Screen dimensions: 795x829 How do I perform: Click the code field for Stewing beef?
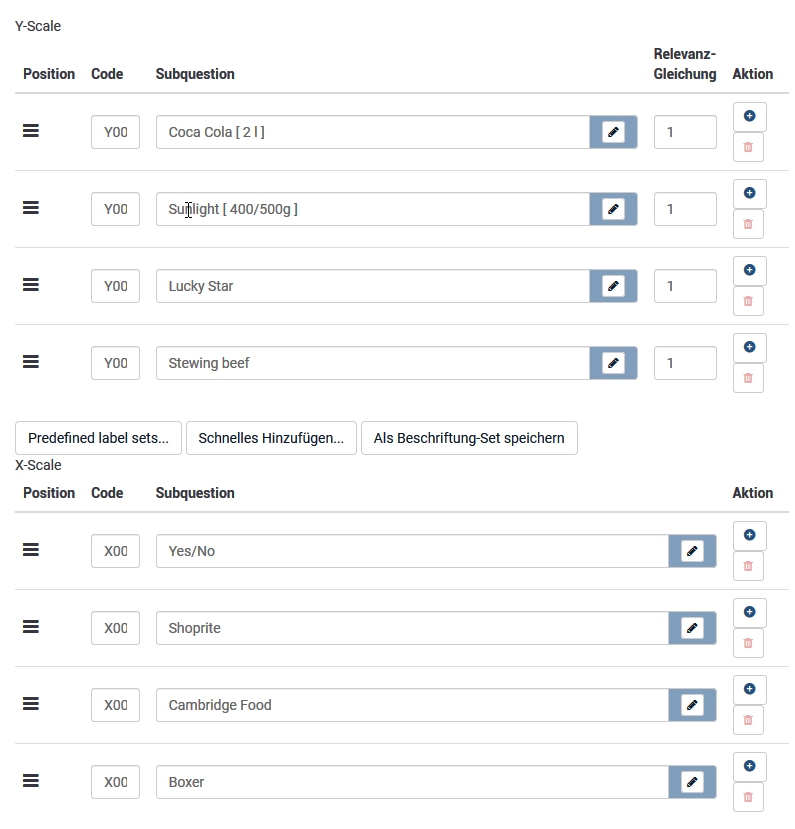click(115, 363)
